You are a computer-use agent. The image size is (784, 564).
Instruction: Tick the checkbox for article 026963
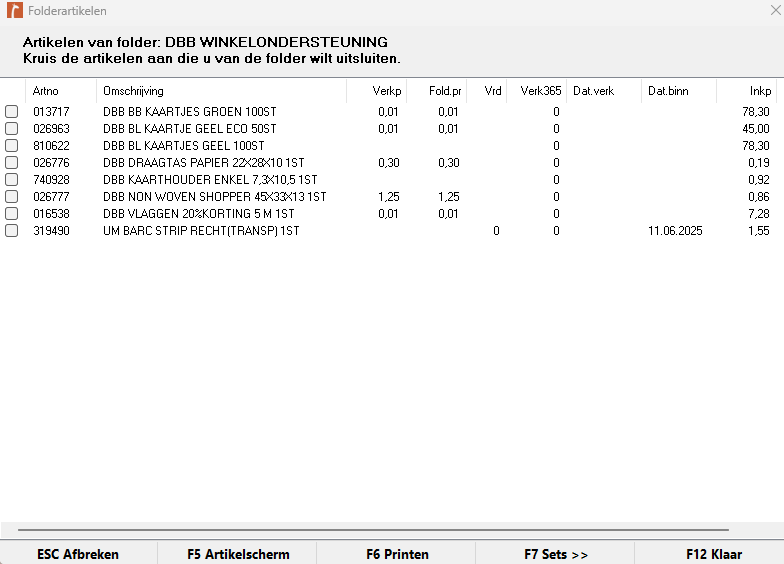point(12,128)
